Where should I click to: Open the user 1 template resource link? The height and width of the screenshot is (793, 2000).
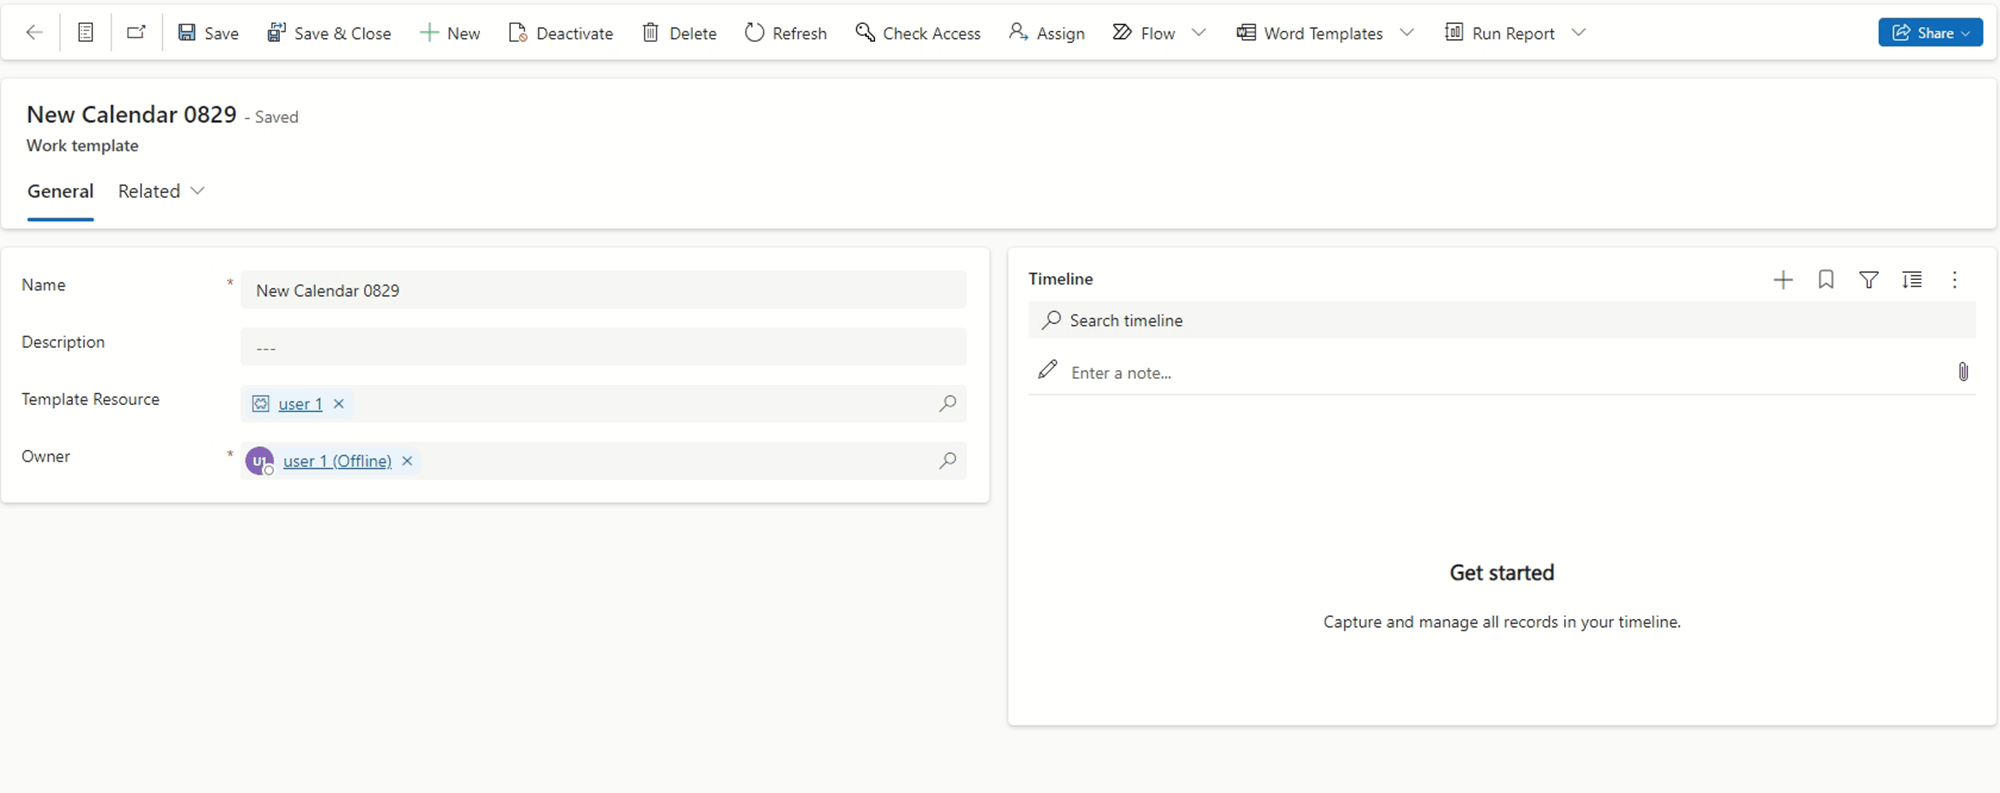(x=300, y=404)
